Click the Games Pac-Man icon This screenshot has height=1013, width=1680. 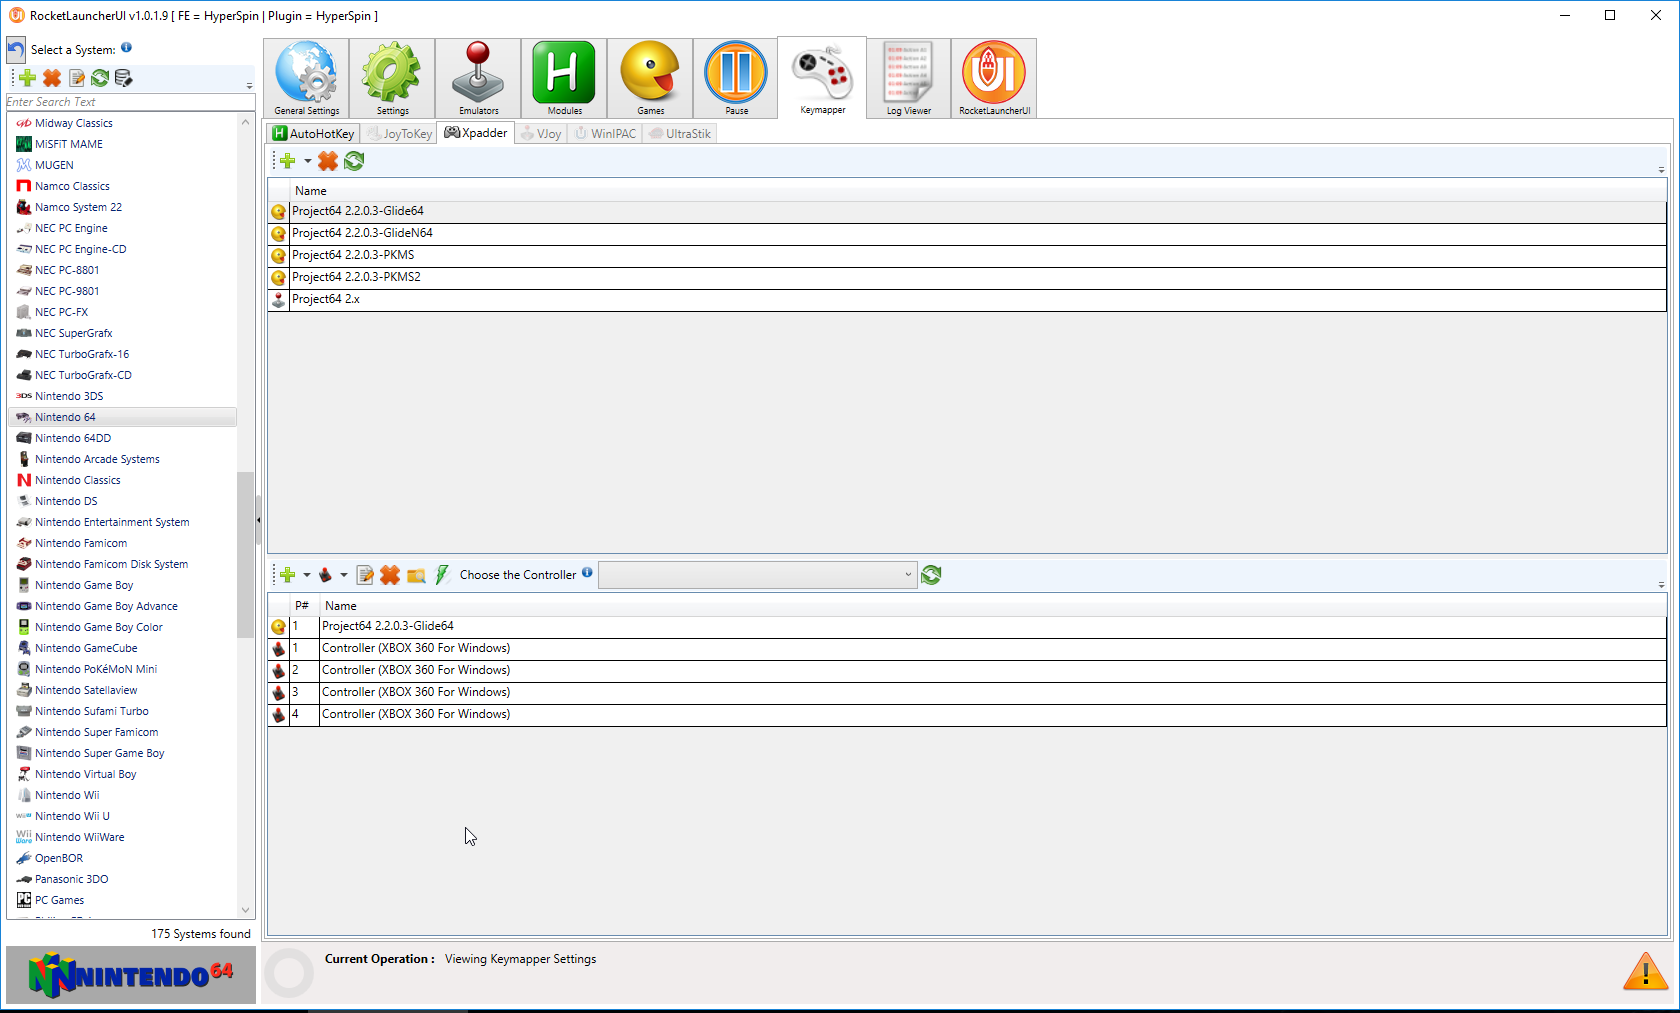point(650,77)
